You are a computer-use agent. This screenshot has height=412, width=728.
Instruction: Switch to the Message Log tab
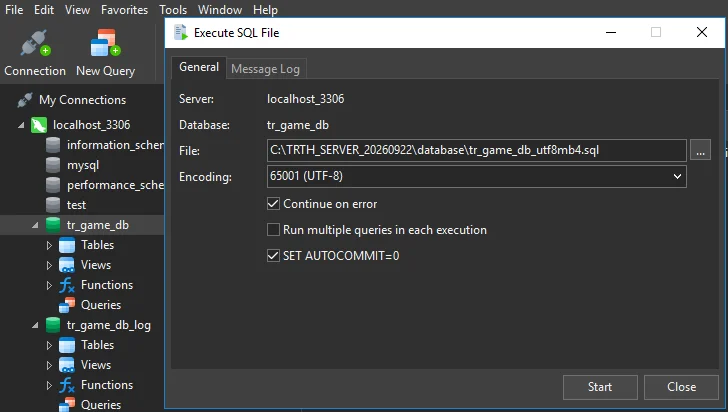tap(266, 69)
